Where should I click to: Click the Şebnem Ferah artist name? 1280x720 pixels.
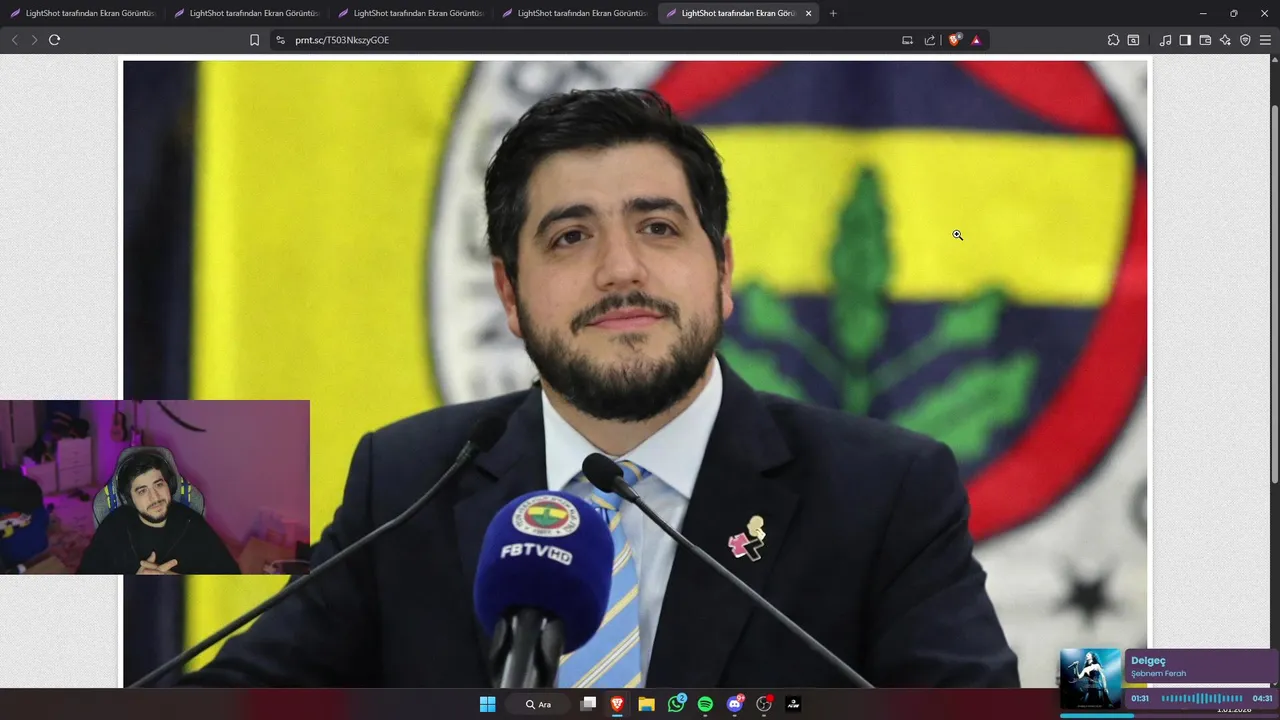pyautogui.click(x=1158, y=673)
